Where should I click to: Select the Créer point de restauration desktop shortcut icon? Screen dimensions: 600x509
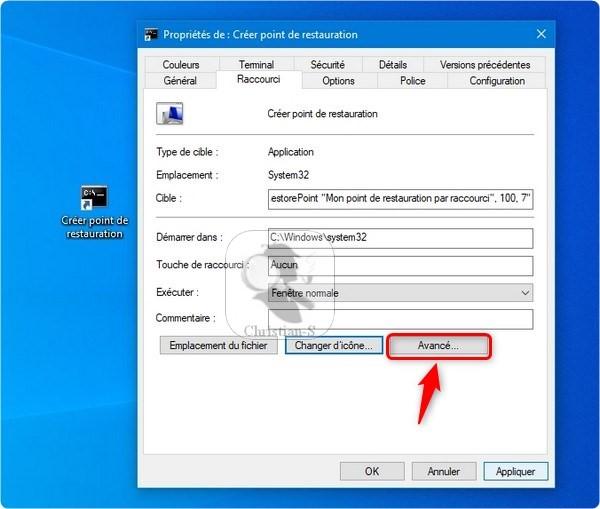(x=94, y=212)
